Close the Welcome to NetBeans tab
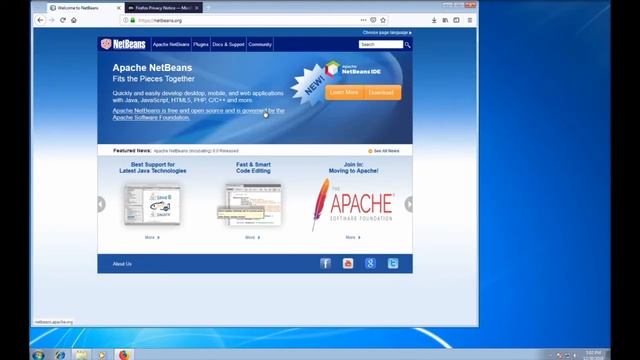This screenshot has height=360, width=640. coord(119,8)
